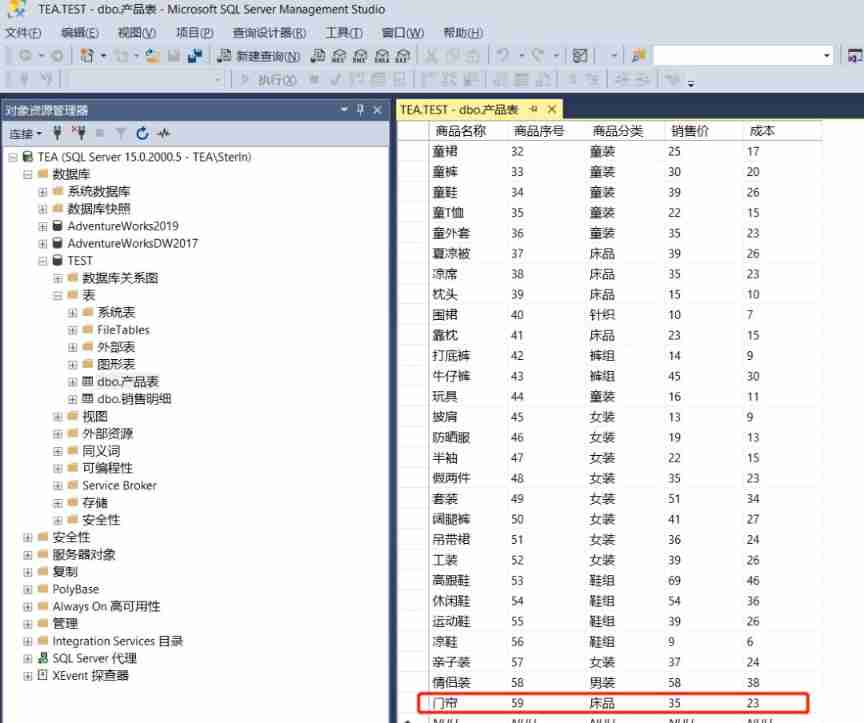Open the 连接 (Connect) dropdown in Object Explorer
The width and height of the screenshot is (864, 723).
click(x=30, y=135)
